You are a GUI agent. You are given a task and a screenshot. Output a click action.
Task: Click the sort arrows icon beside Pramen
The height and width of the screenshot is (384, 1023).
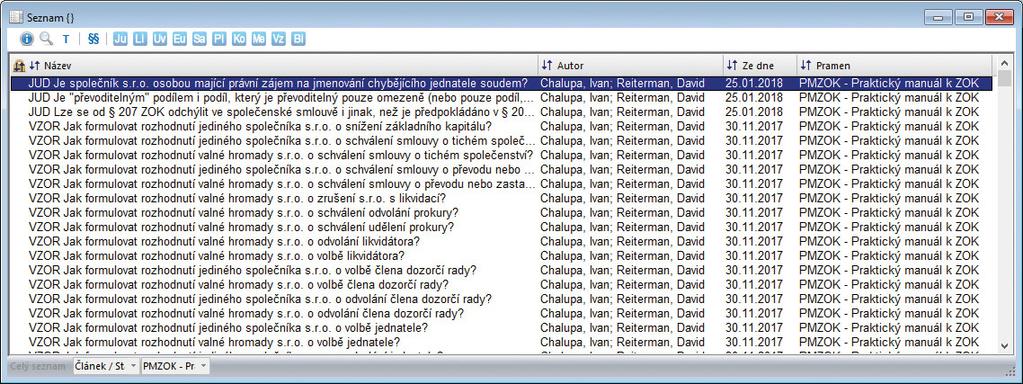point(806,65)
